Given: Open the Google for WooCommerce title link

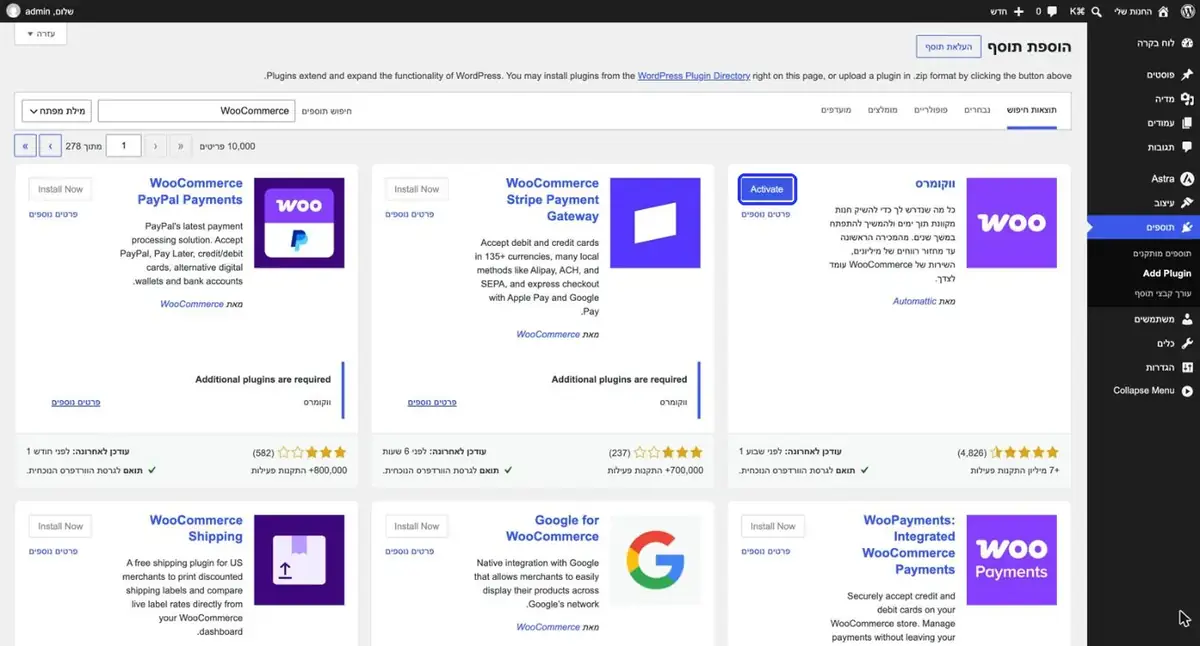Looking at the screenshot, I should [x=552, y=528].
